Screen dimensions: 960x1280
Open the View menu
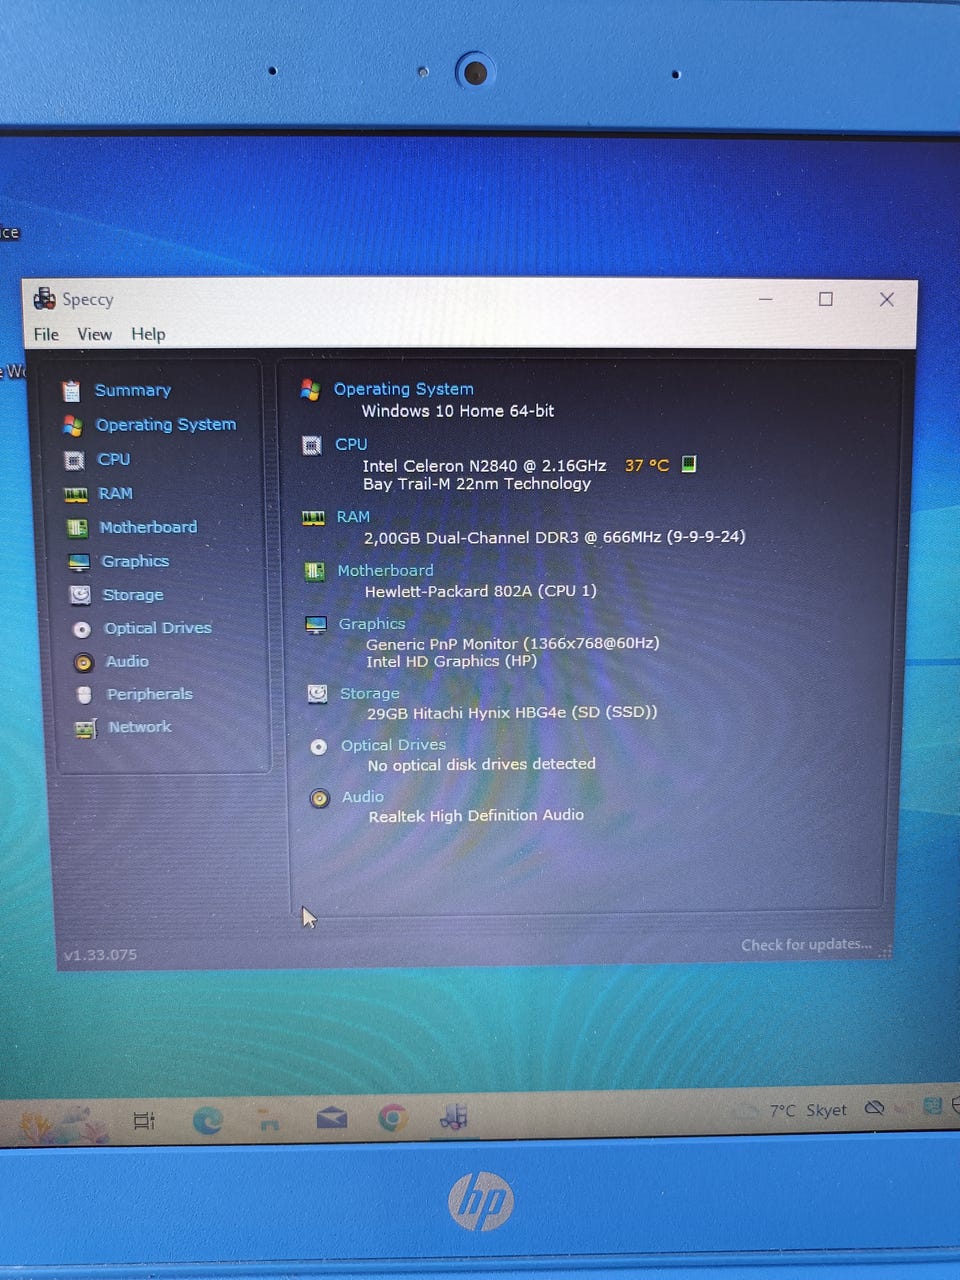94,334
